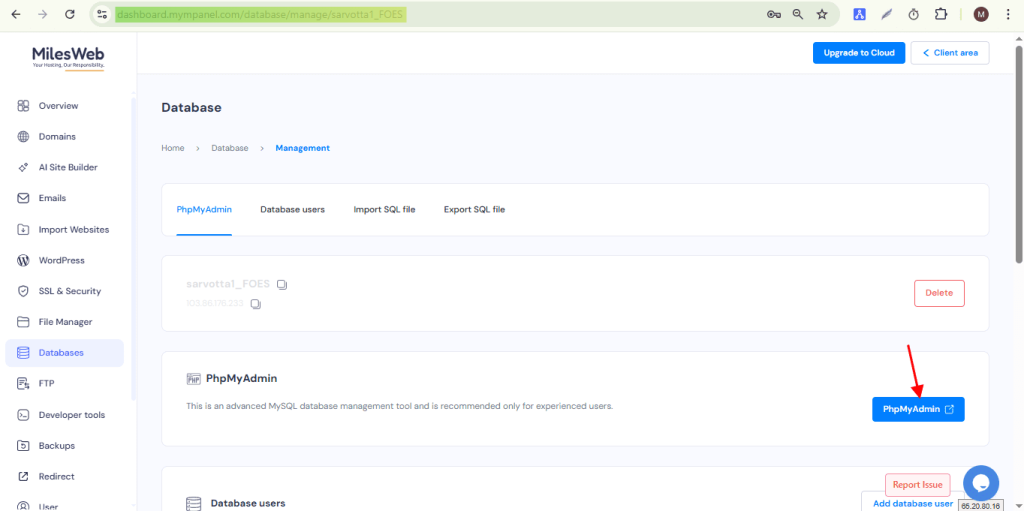Go to Home in the breadcrumb

[x=173, y=148]
